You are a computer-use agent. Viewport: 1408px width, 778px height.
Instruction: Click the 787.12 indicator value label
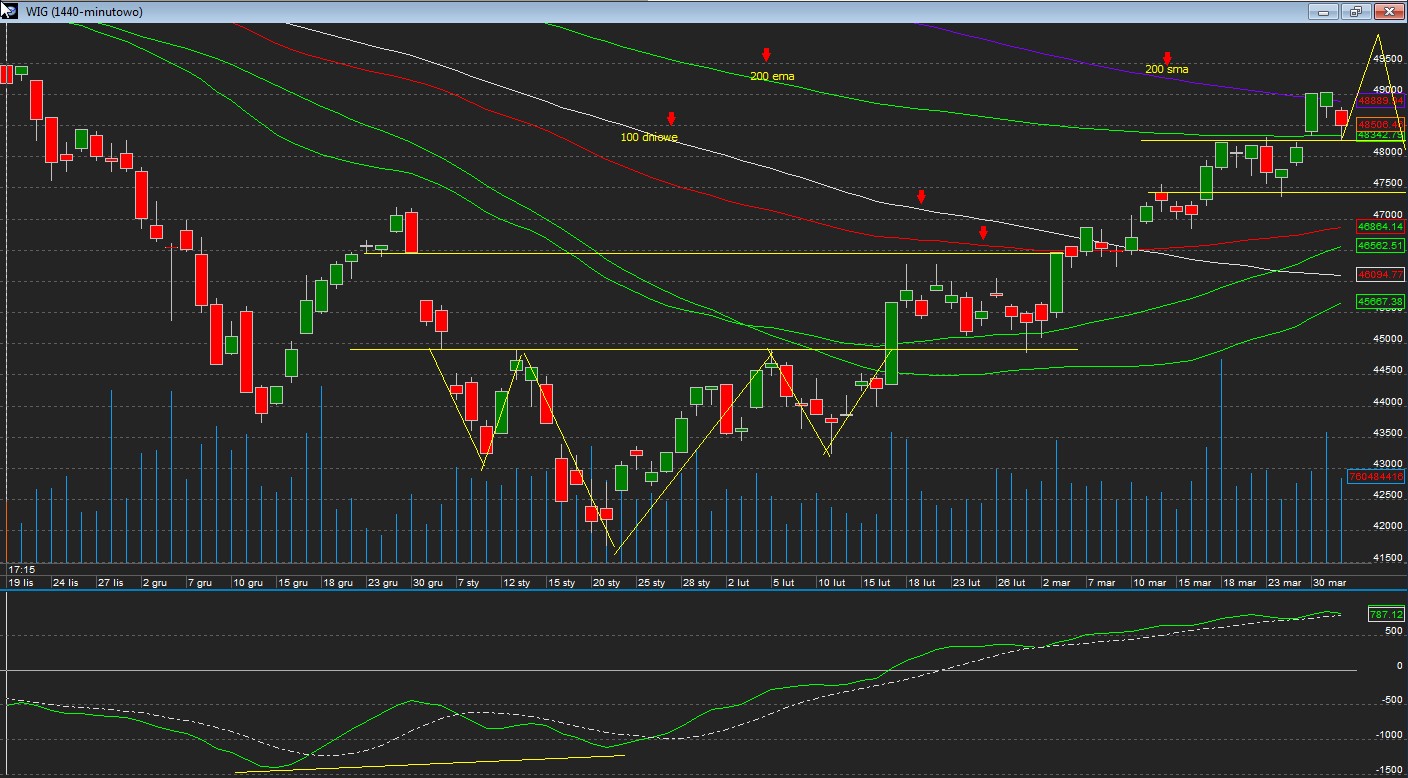pyautogui.click(x=1384, y=616)
